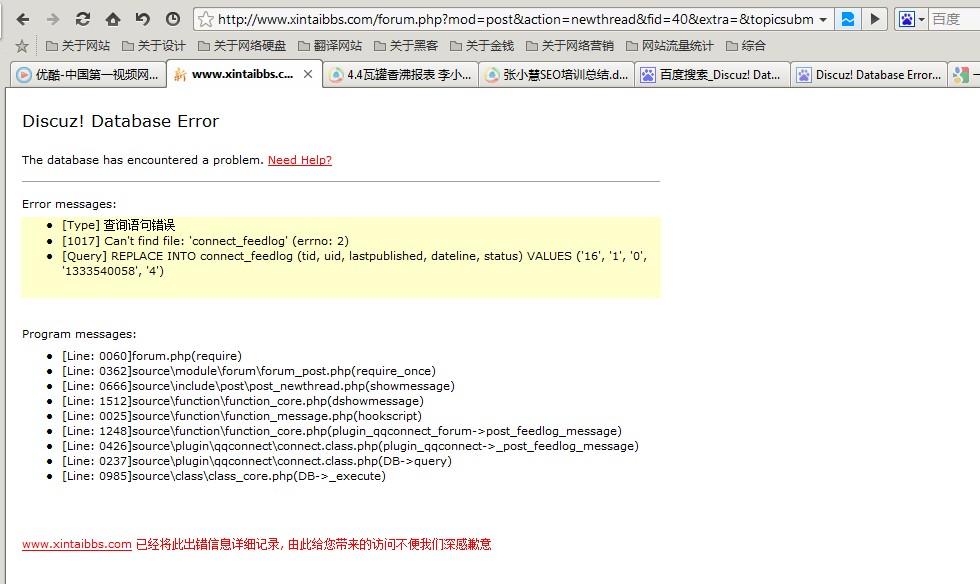Open the 关于设计 bookmark folder
The width and height of the screenshot is (980, 584).
[154, 46]
